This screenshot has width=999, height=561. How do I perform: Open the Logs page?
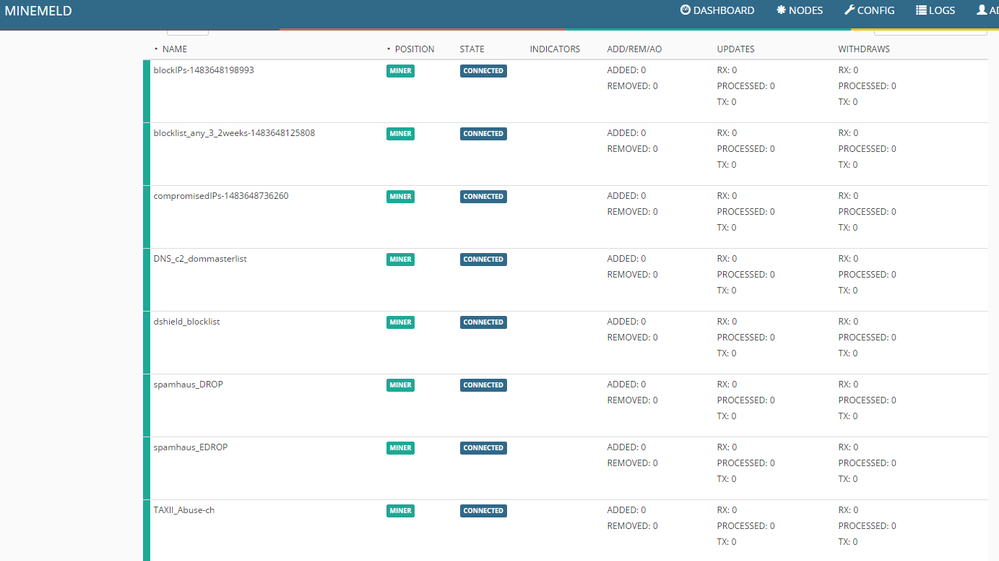point(935,10)
